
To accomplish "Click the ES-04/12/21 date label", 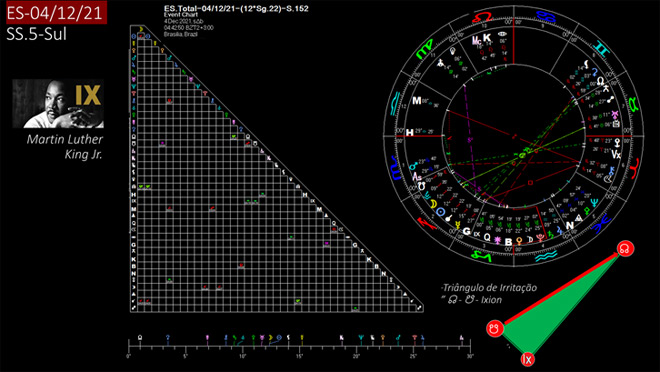I will [56, 13].
